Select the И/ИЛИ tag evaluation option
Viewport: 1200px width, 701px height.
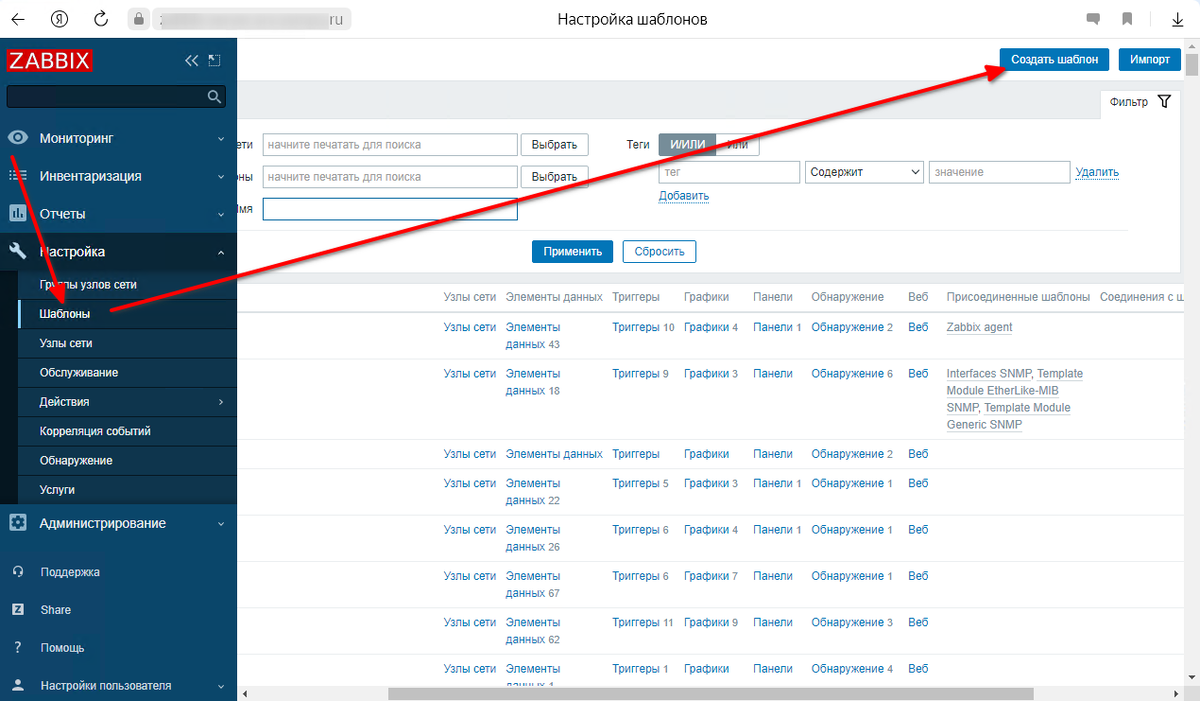tap(687, 144)
